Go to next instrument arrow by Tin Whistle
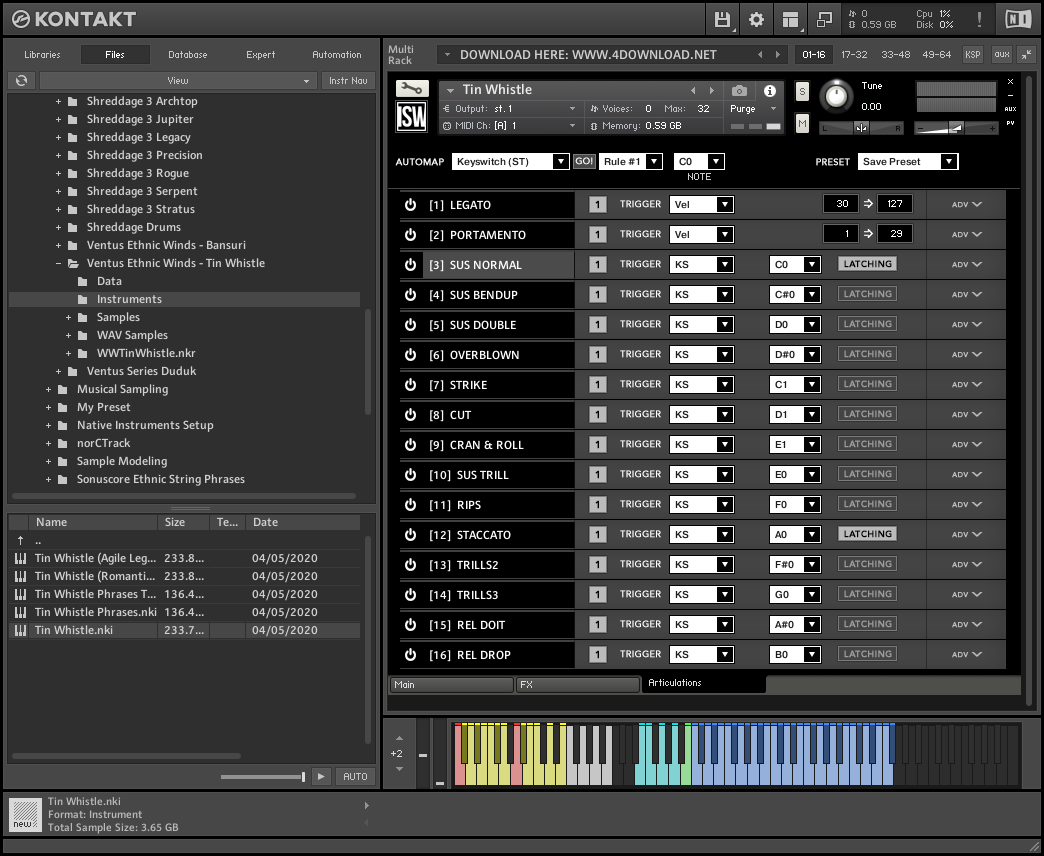Image resolution: width=1044 pixels, height=856 pixels. point(712,90)
